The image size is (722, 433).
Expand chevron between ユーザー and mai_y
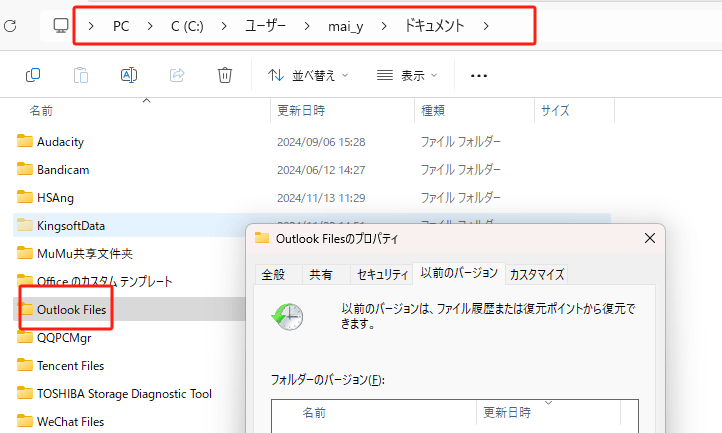(307, 26)
